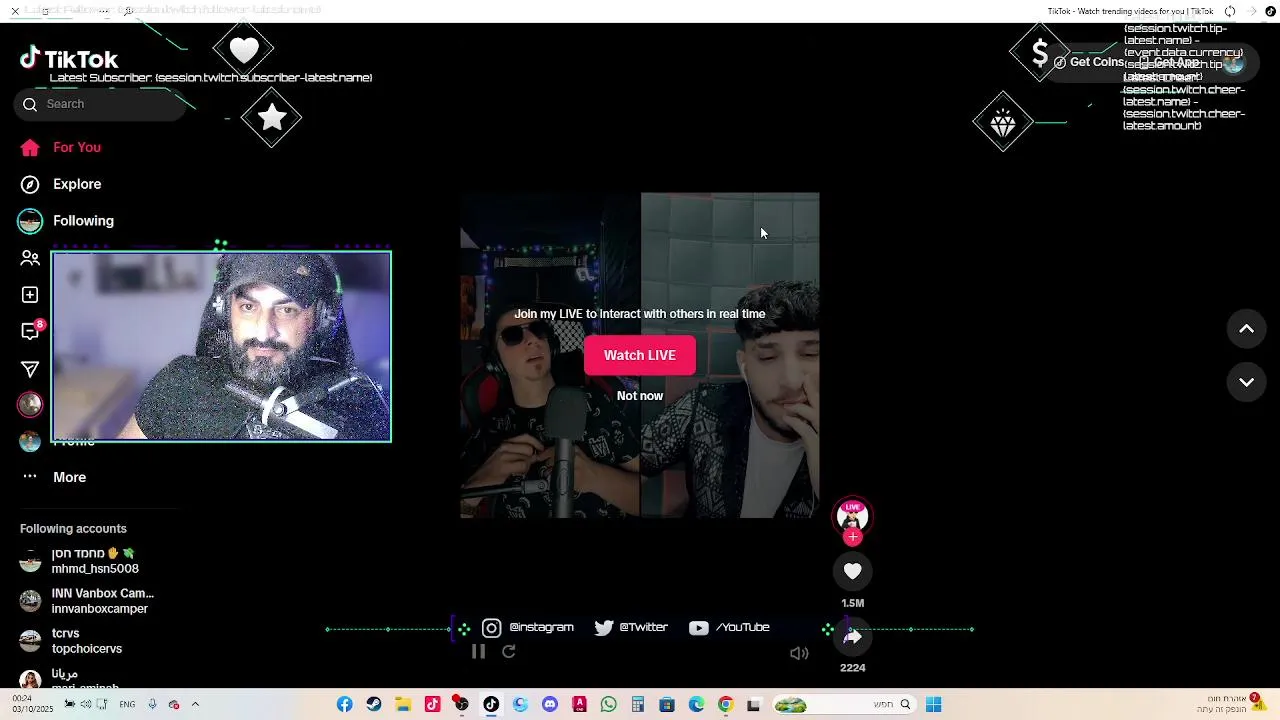The width and height of the screenshot is (1280, 720).
Task: Like the video with heart icon
Action: pos(852,571)
